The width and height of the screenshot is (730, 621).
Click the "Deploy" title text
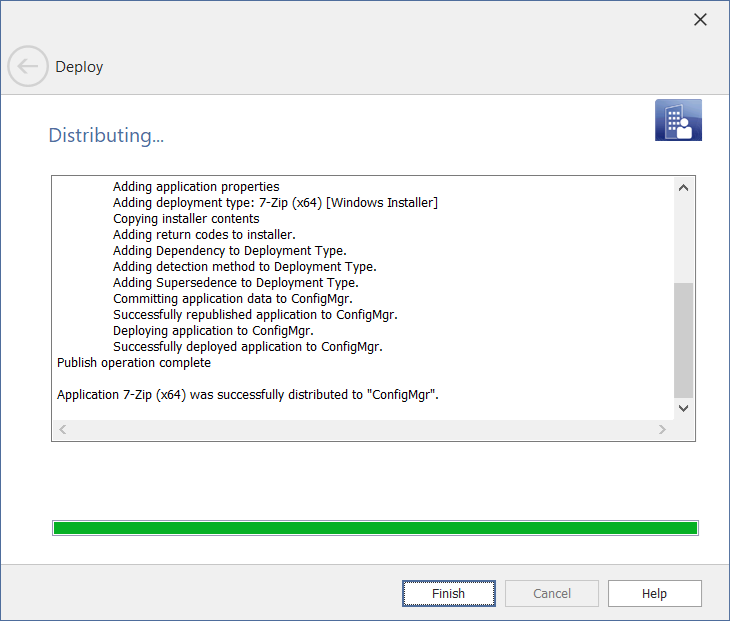tap(79, 67)
